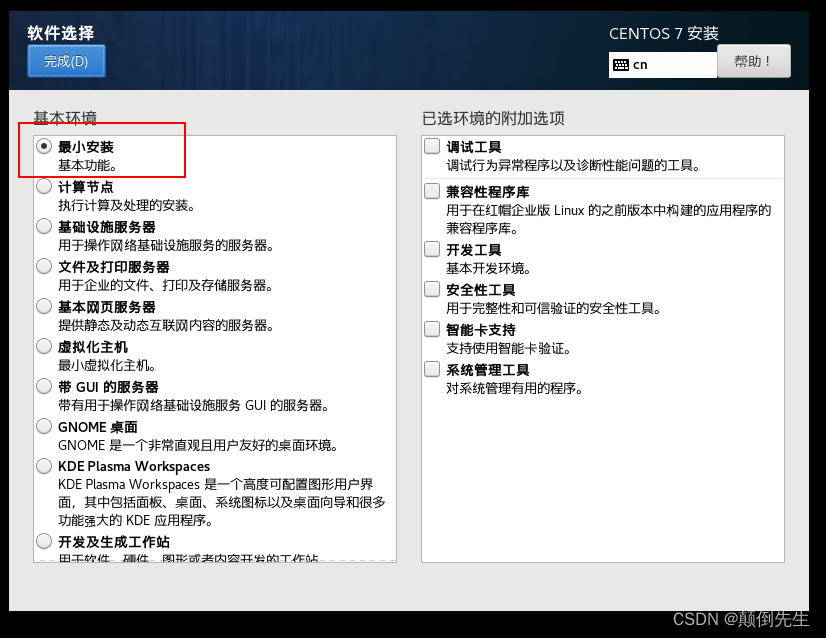Pick 文件及打印服务器 environment
The height and width of the screenshot is (638, 826).
(x=44, y=266)
